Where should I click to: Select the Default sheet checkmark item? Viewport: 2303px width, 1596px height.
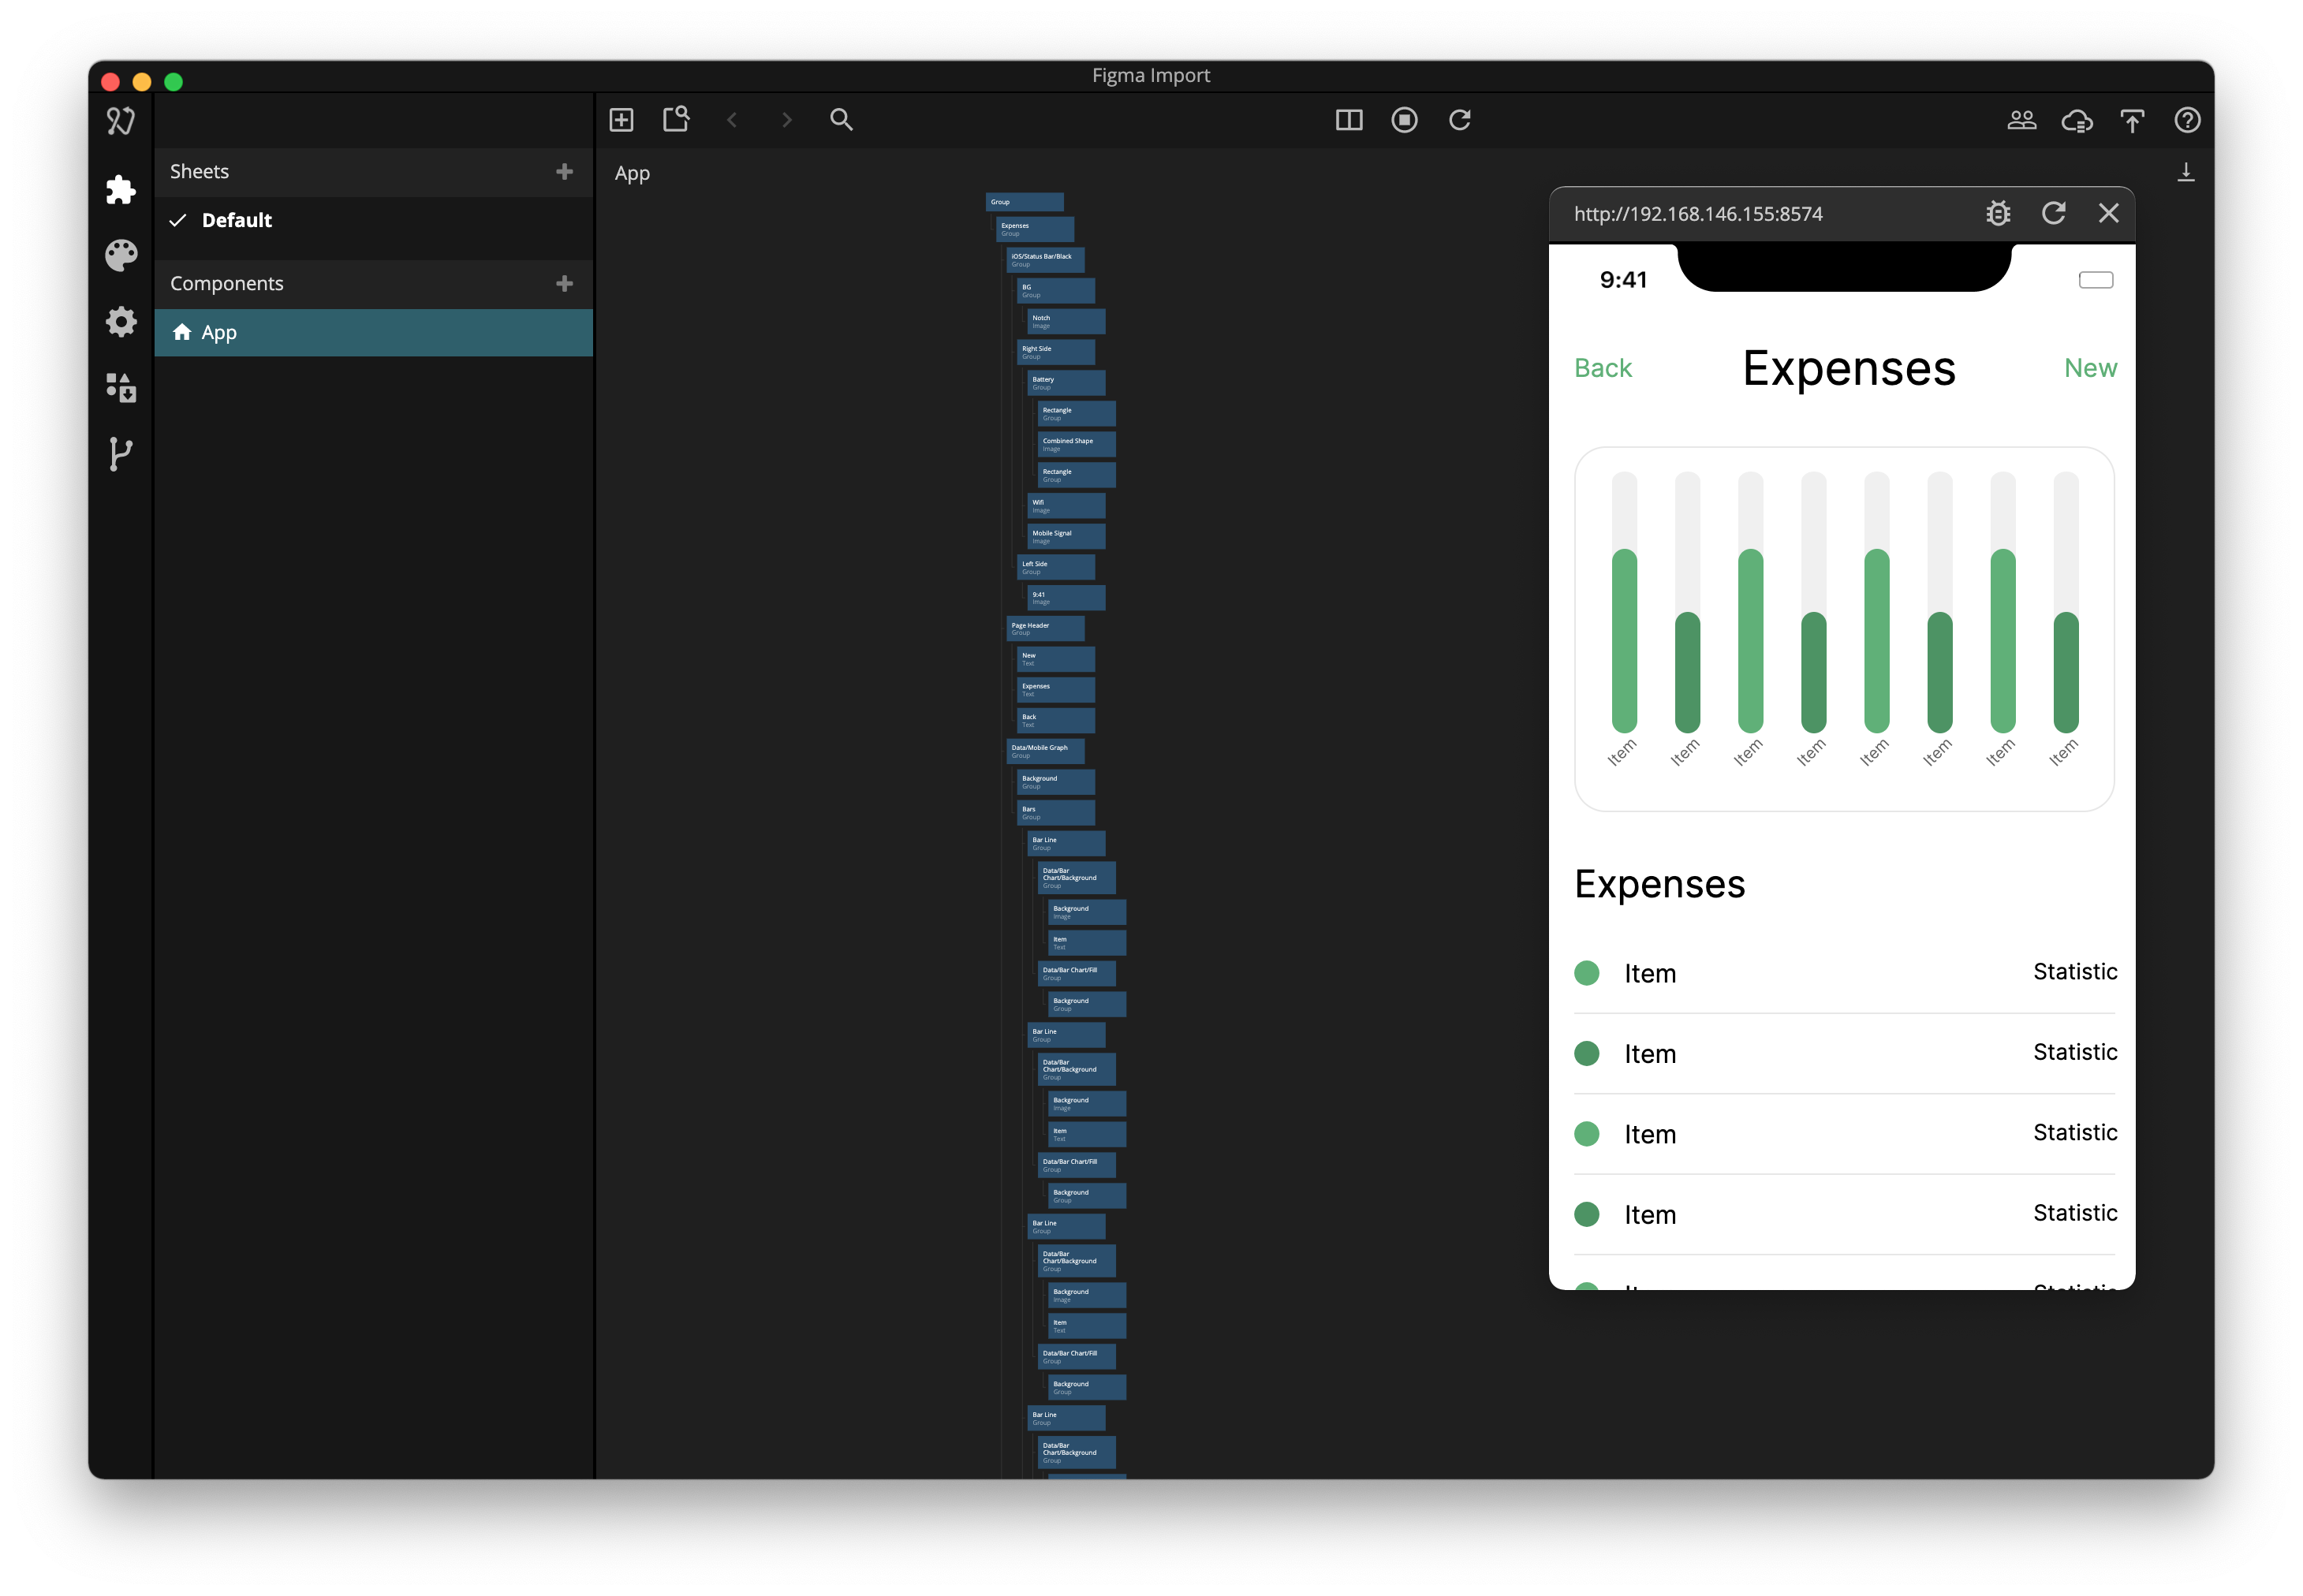236,220
